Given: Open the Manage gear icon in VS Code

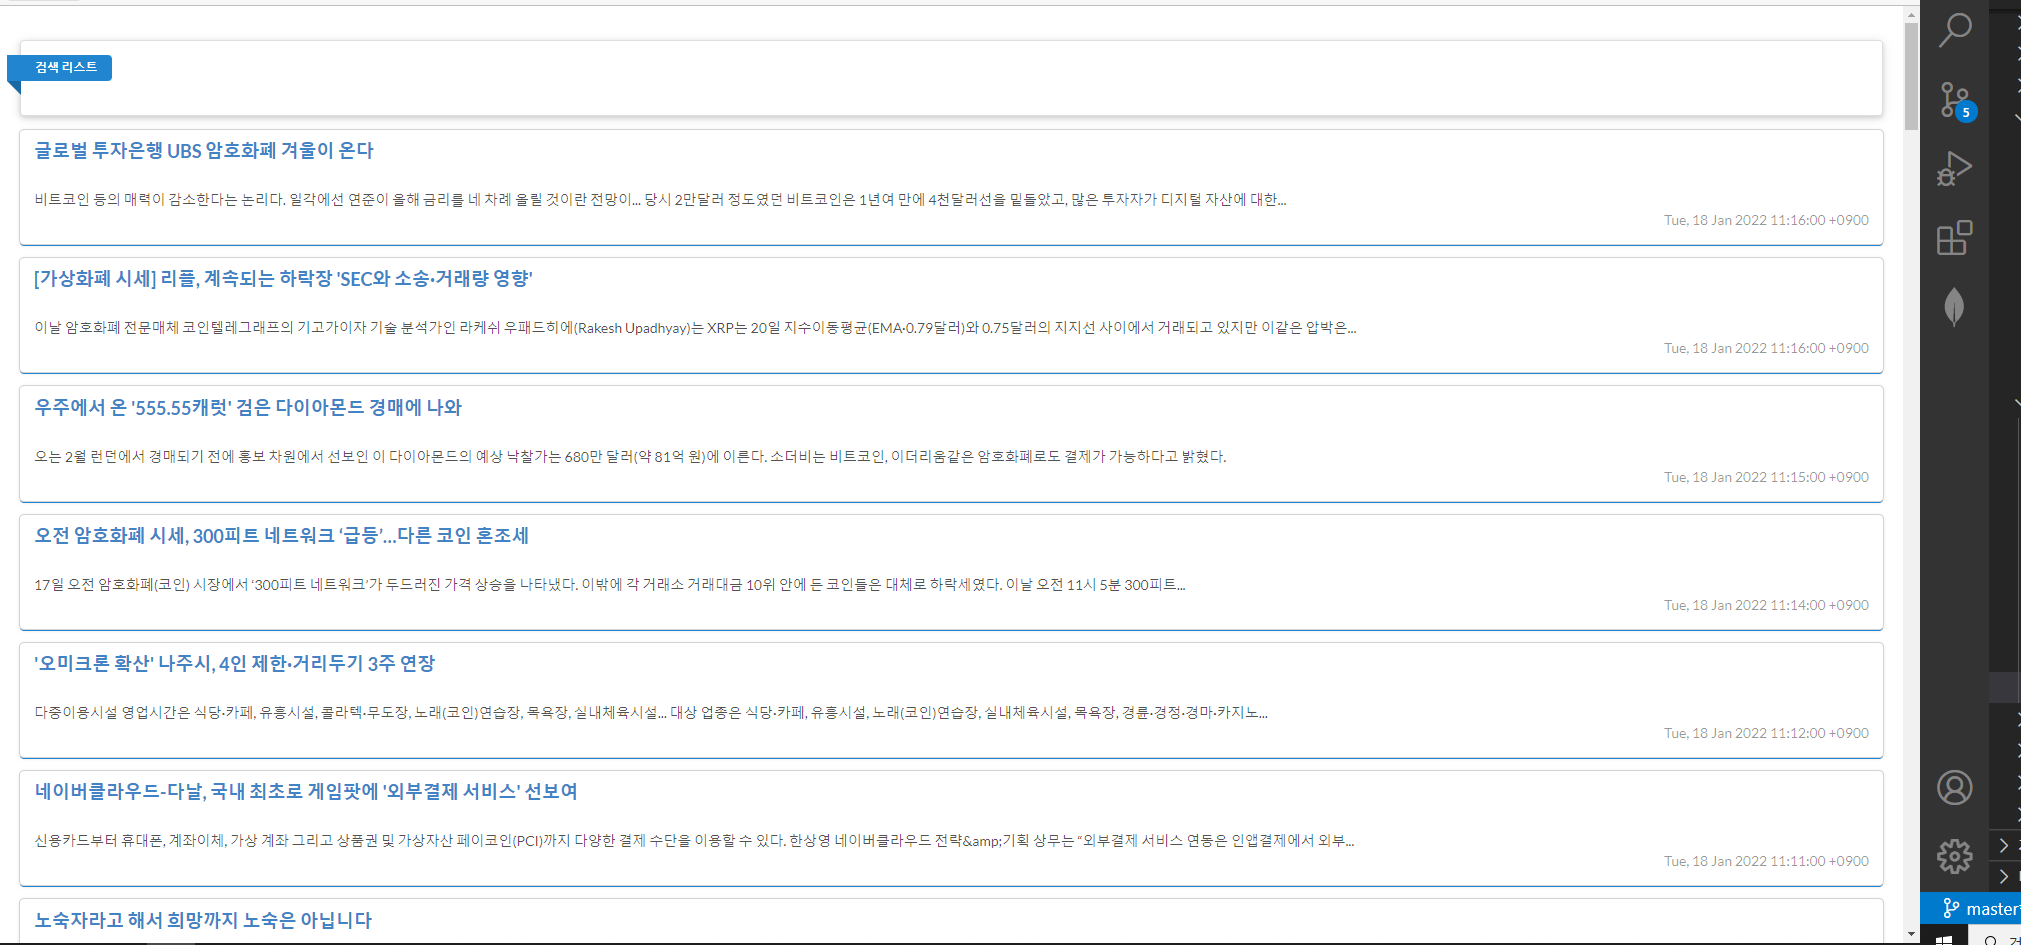Looking at the screenshot, I should pos(1954,856).
